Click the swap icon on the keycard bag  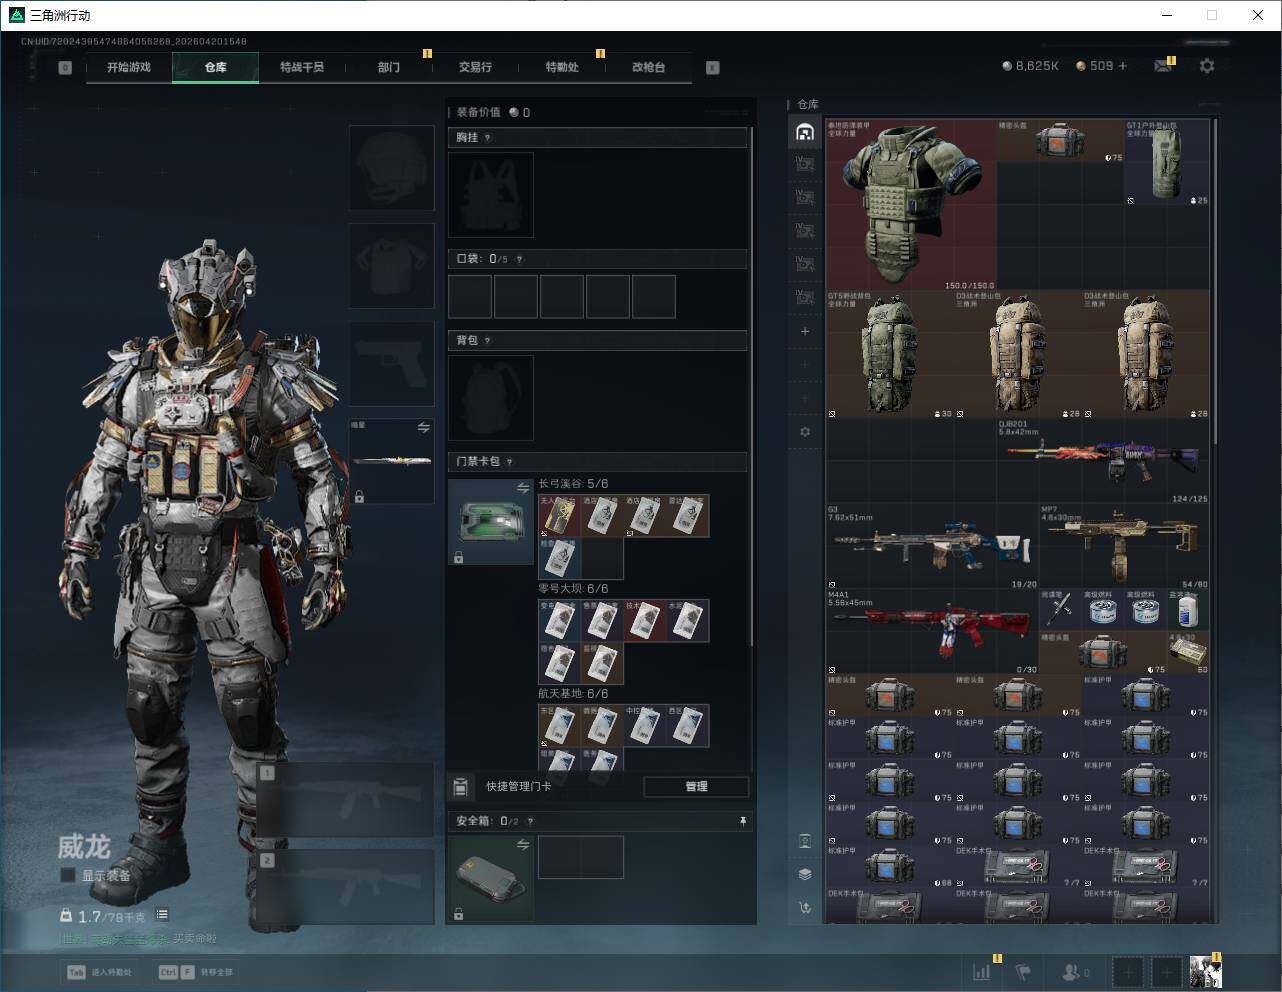(523, 488)
